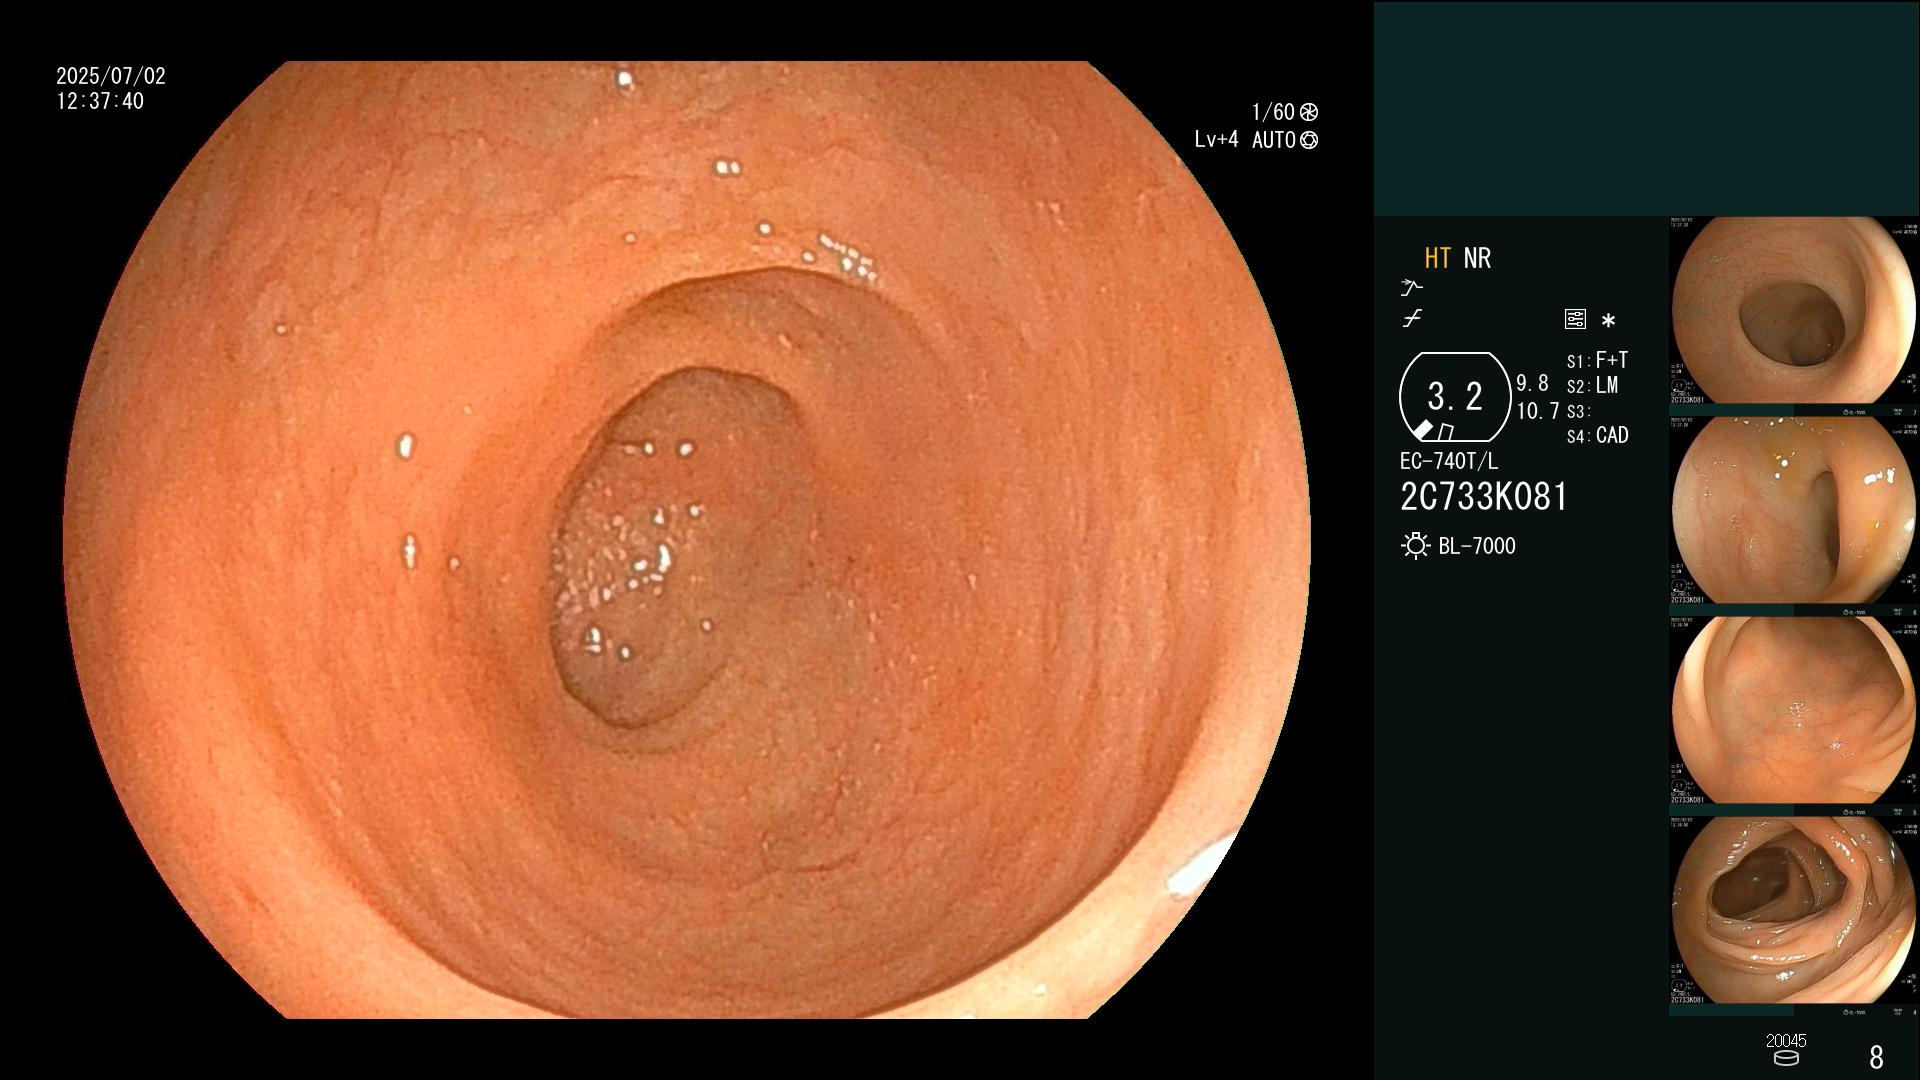1920x1080 pixels.
Task: Open the fourth thumbnail with colon folds
Action: pos(1794,911)
